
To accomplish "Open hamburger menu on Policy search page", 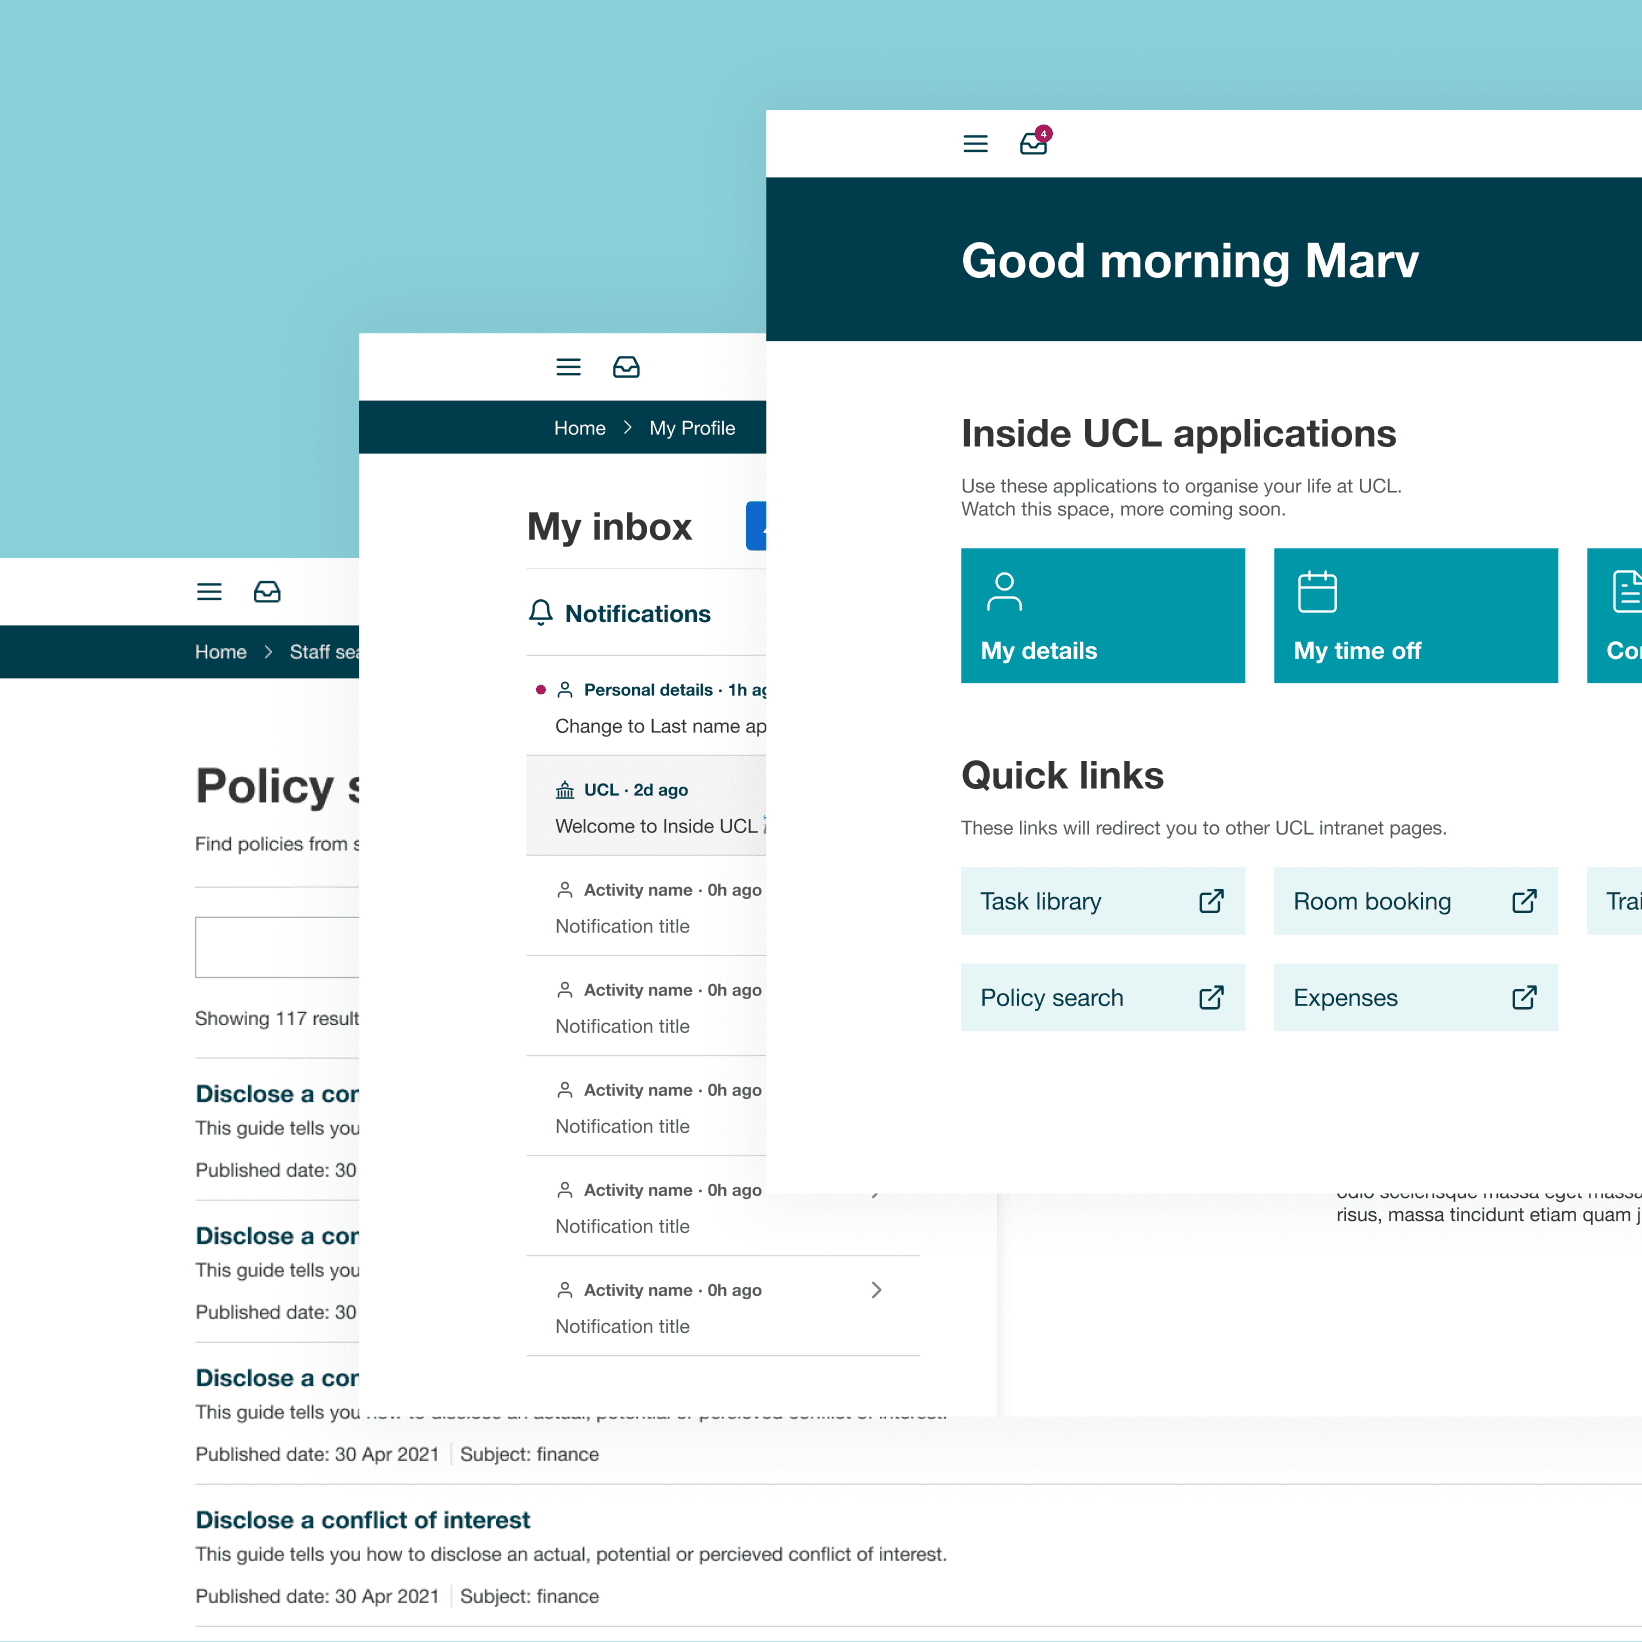I will click(x=209, y=592).
